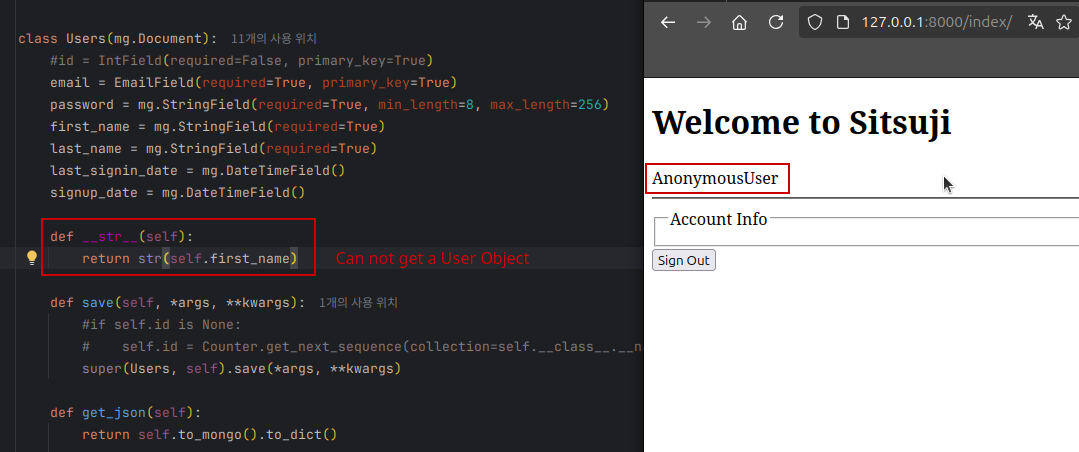The height and width of the screenshot is (452, 1079).
Task: Click the browser Back arrow button
Action: pos(668,22)
